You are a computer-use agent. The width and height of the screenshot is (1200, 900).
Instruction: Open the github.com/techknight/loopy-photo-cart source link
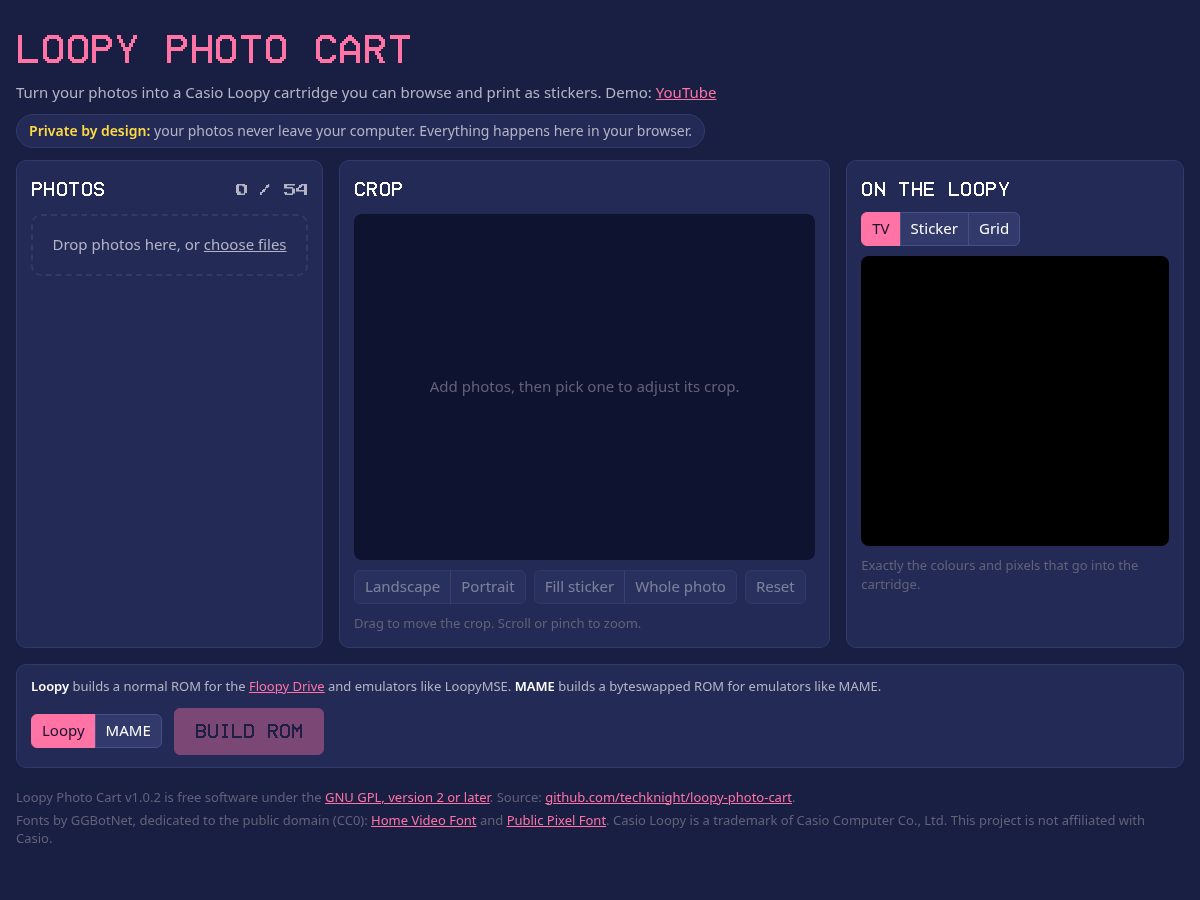click(668, 798)
